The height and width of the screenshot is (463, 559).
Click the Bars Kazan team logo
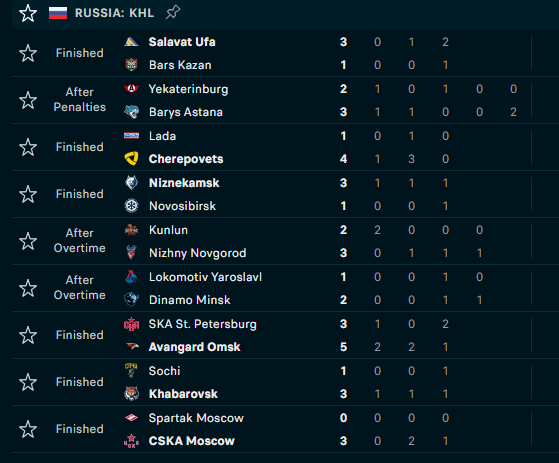click(131, 65)
